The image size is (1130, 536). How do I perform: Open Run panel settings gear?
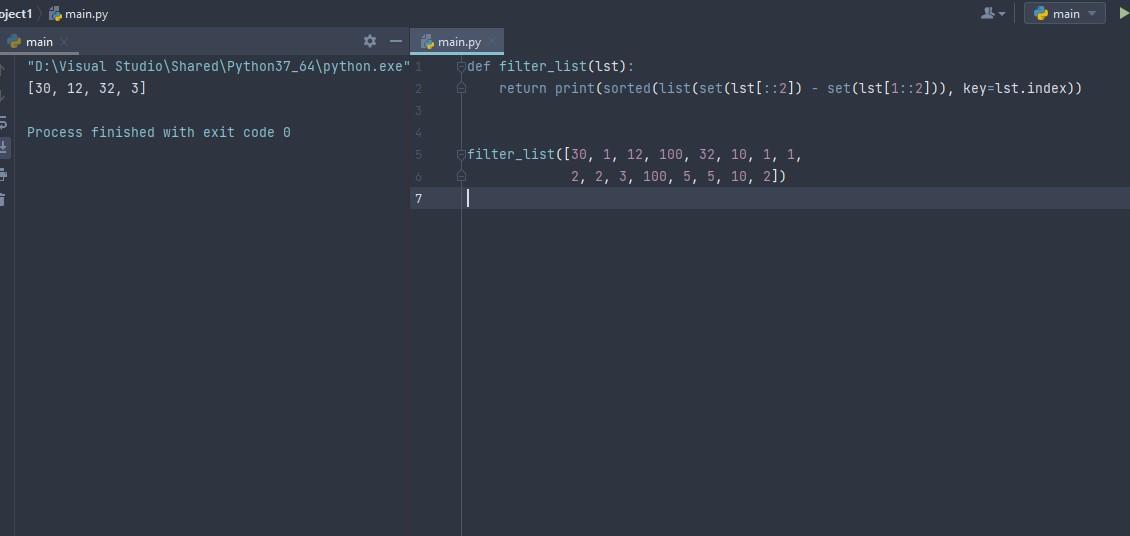370,41
